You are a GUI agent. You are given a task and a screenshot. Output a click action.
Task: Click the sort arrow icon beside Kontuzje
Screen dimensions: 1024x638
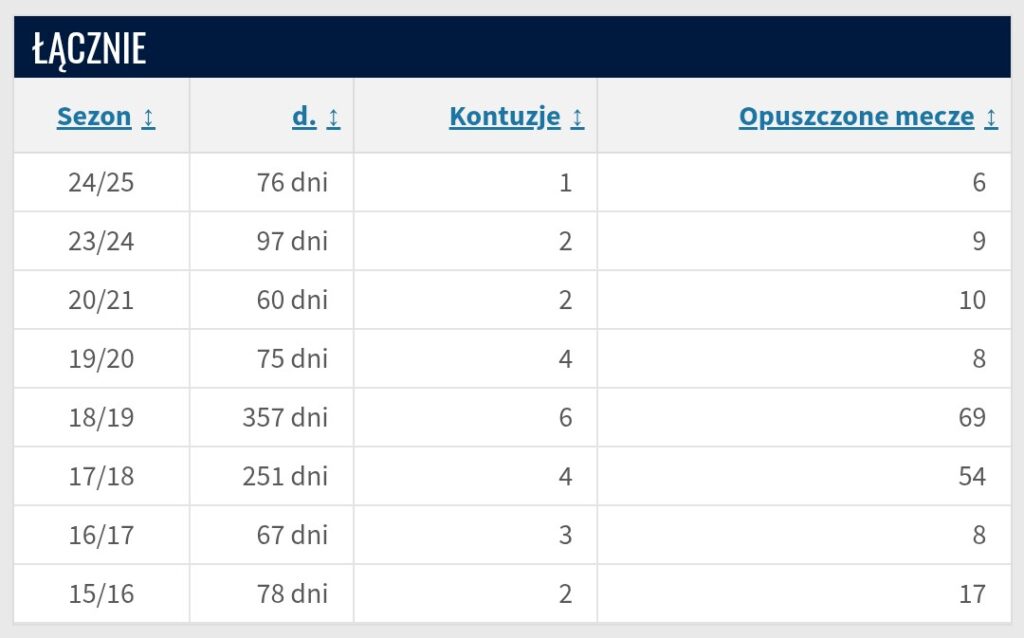[577, 118]
